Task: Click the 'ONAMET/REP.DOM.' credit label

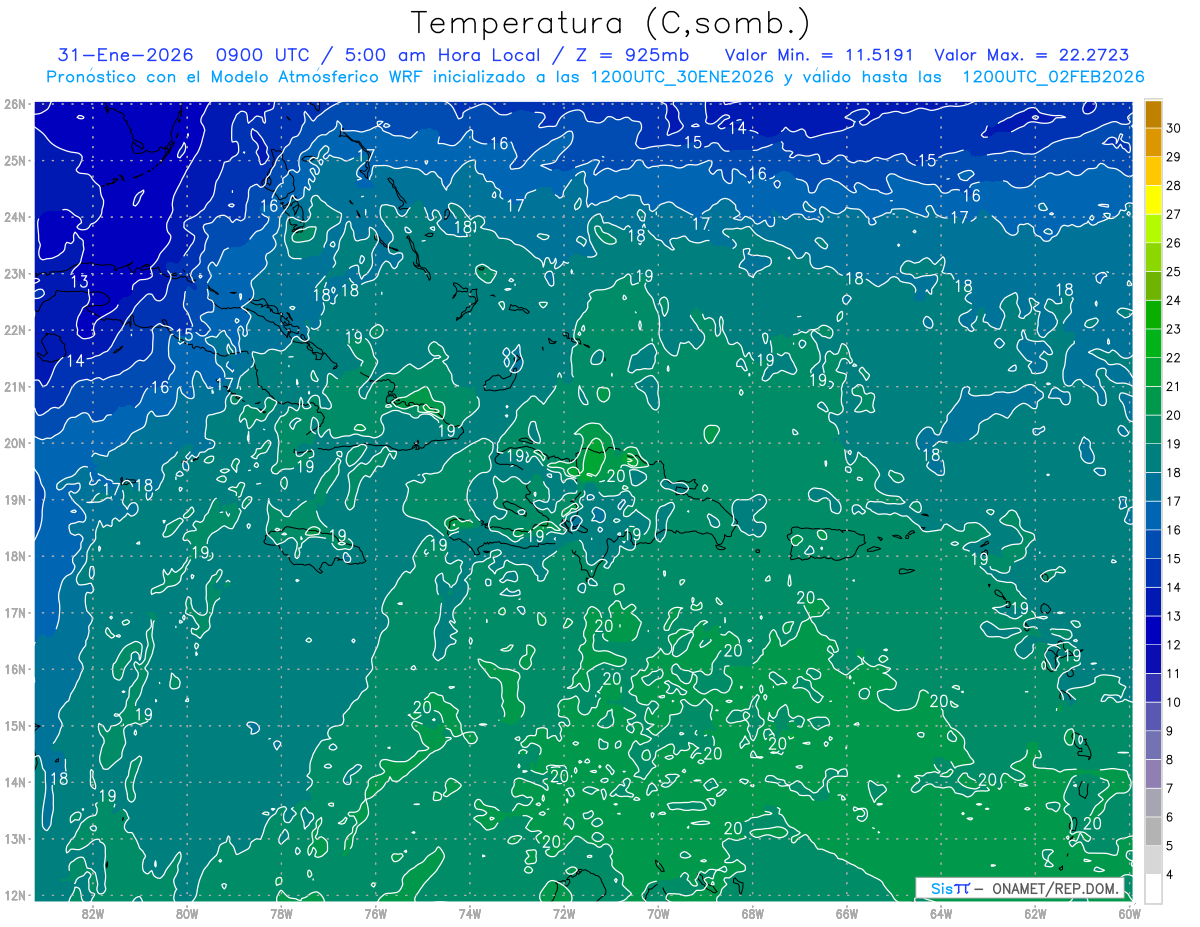Action: tap(1057, 888)
